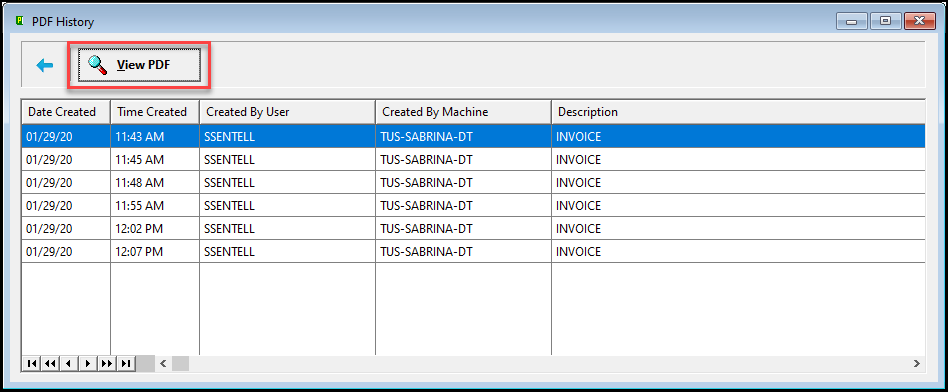Select the row created at 12:07 PM
948x392 pixels.
[x=473, y=252]
